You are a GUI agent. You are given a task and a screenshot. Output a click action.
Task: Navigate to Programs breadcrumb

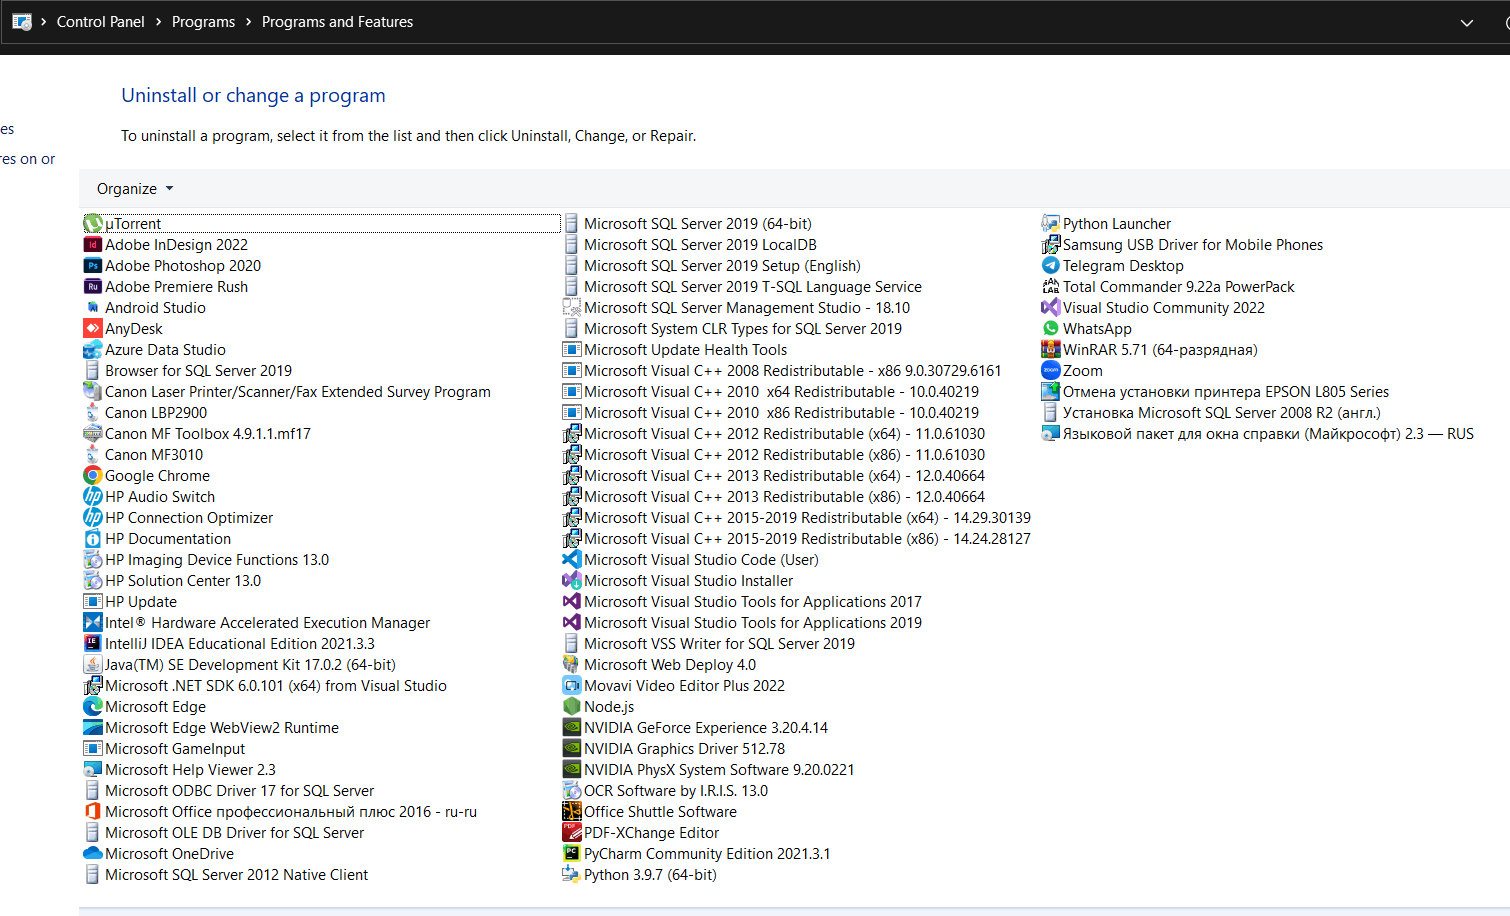[x=203, y=22]
